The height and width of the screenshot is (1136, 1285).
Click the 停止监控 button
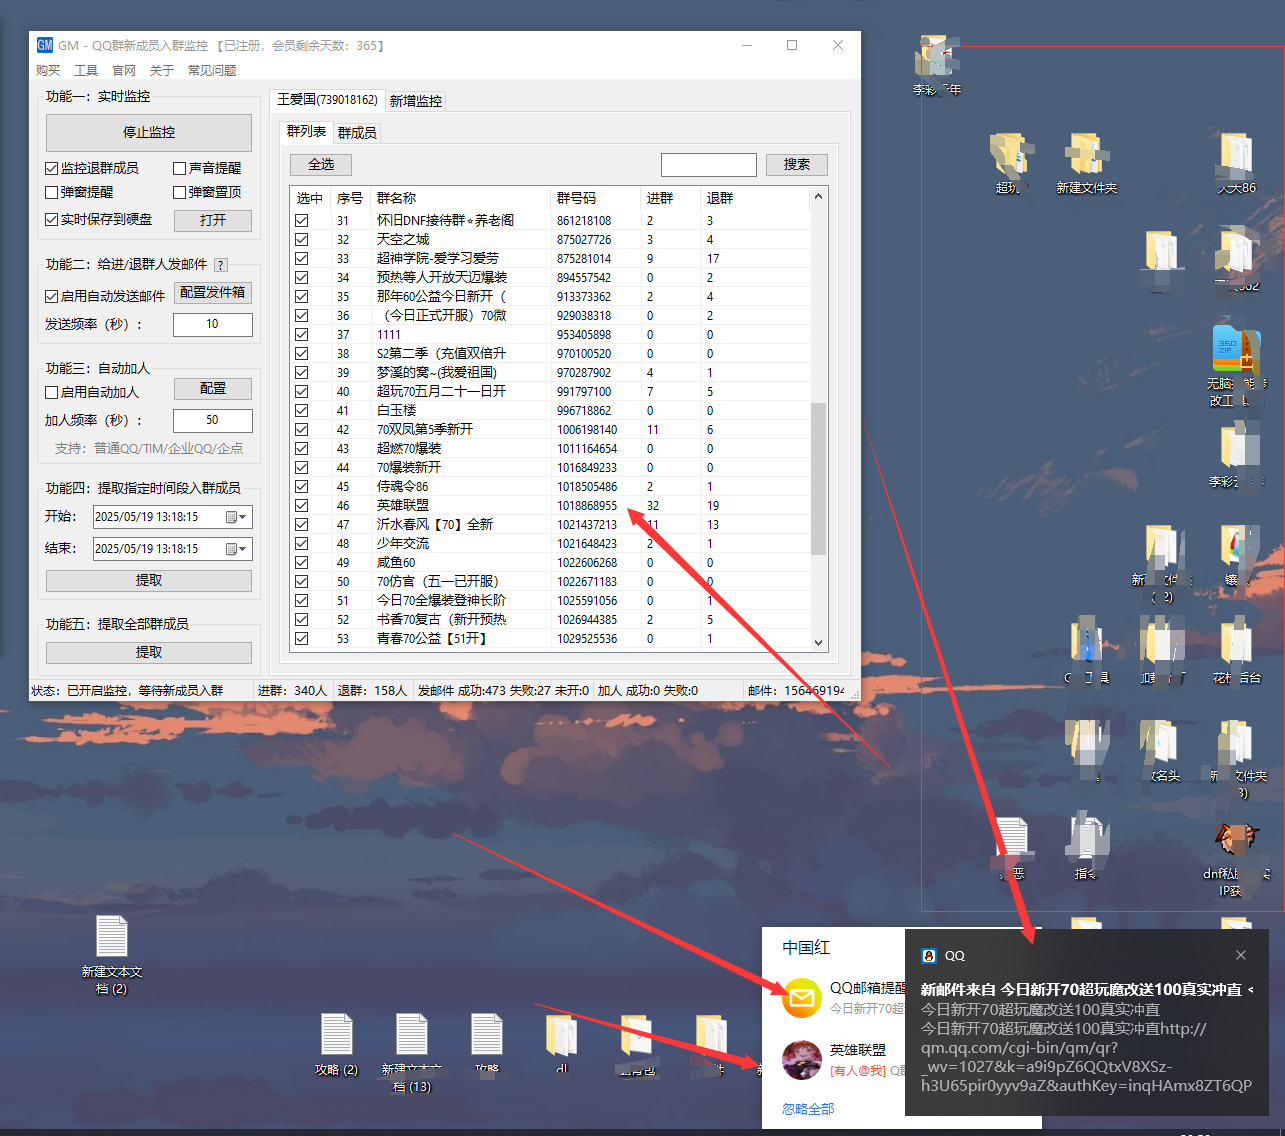tap(149, 132)
